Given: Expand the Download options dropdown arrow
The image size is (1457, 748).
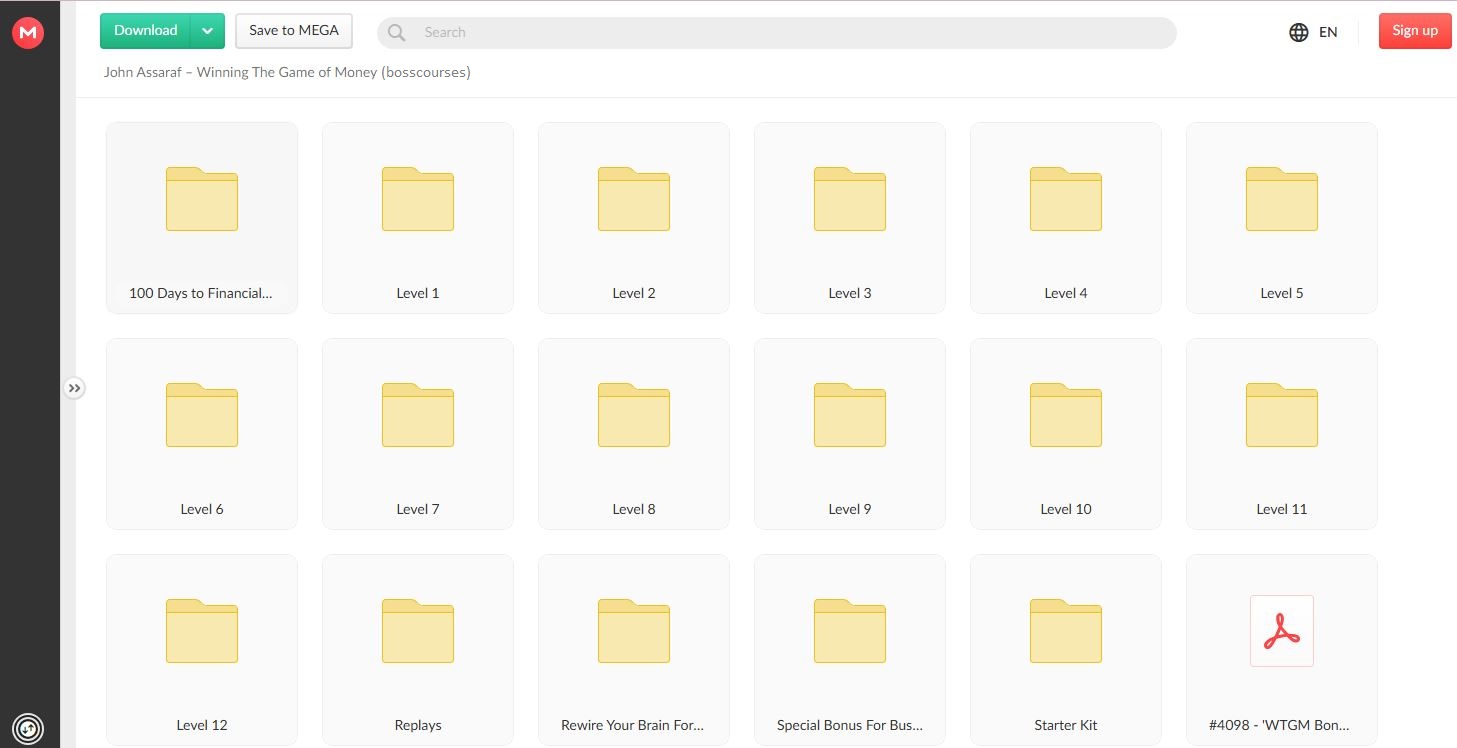Looking at the screenshot, I should (207, 31).
